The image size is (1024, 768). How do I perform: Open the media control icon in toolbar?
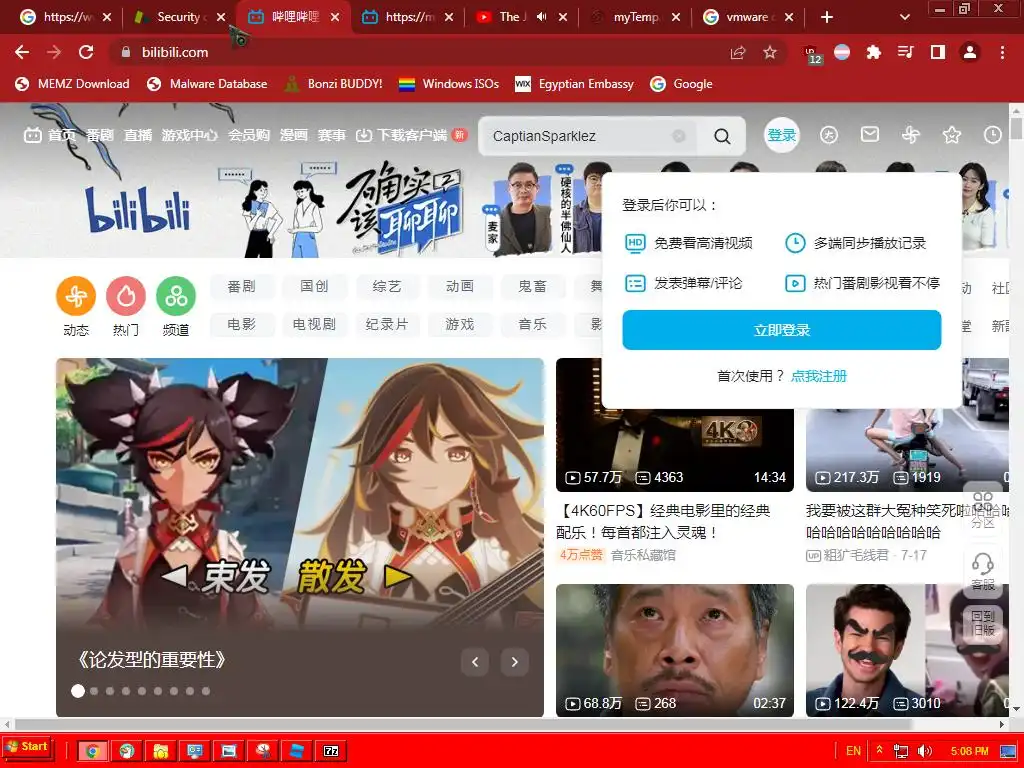[x=905, y=52]
